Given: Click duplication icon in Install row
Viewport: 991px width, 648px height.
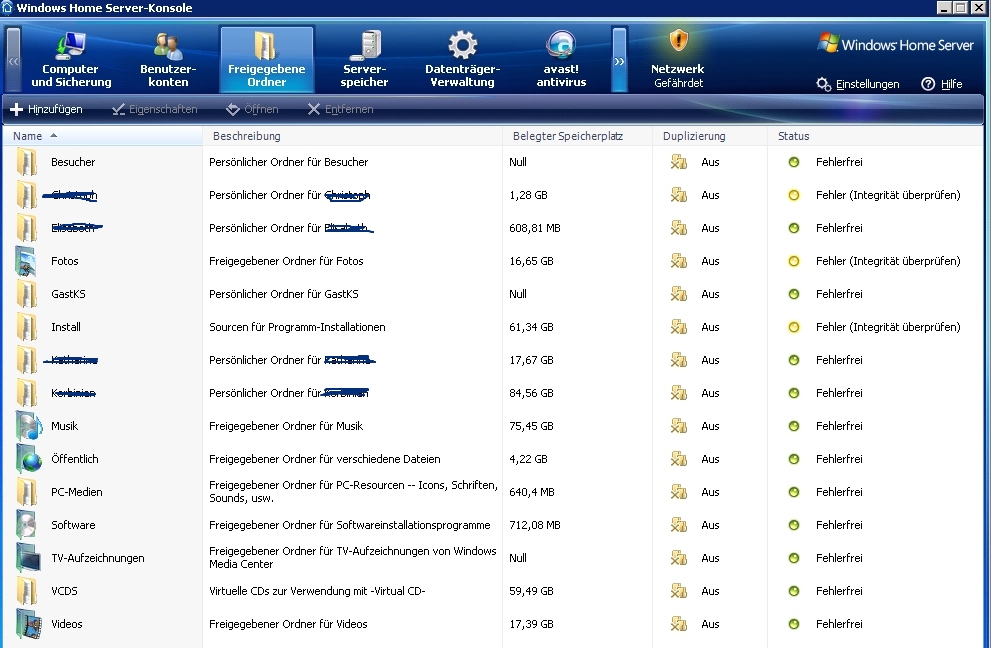Looking at the screenshot, I should point(679,327).
